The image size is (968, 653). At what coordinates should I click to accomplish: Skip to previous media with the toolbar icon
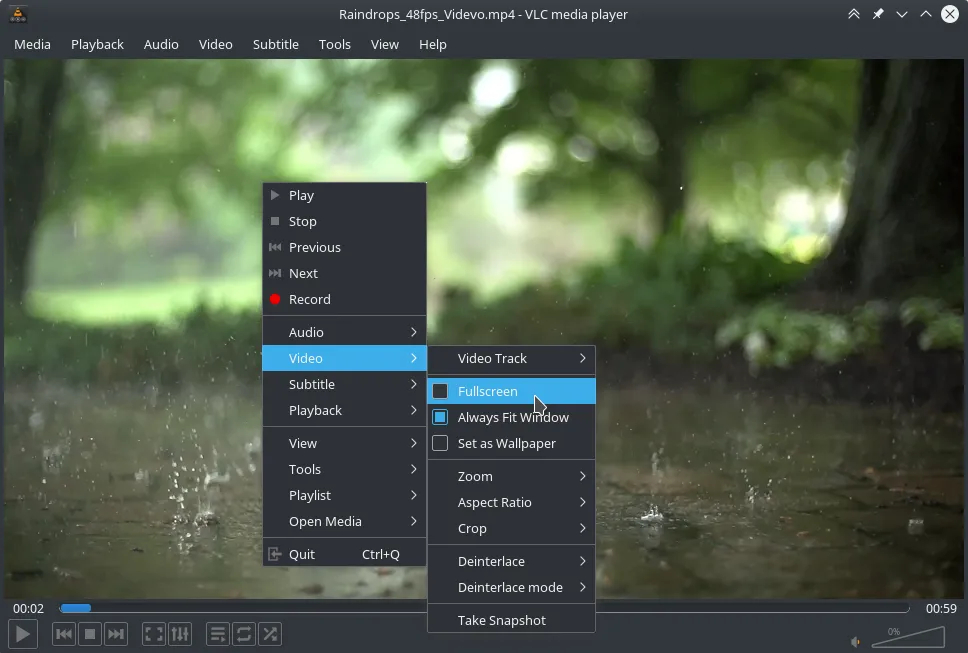tap(63, 633)
